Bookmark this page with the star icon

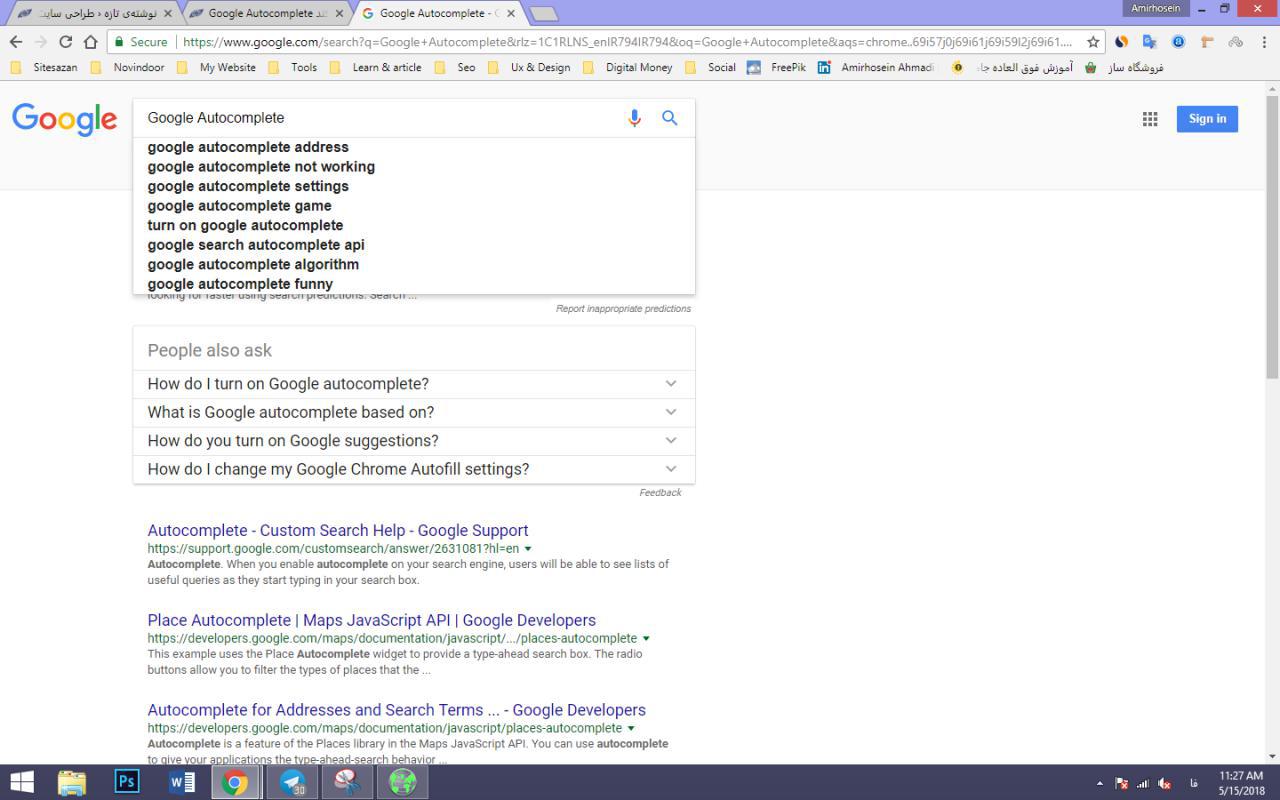[x=1093, y=42]
